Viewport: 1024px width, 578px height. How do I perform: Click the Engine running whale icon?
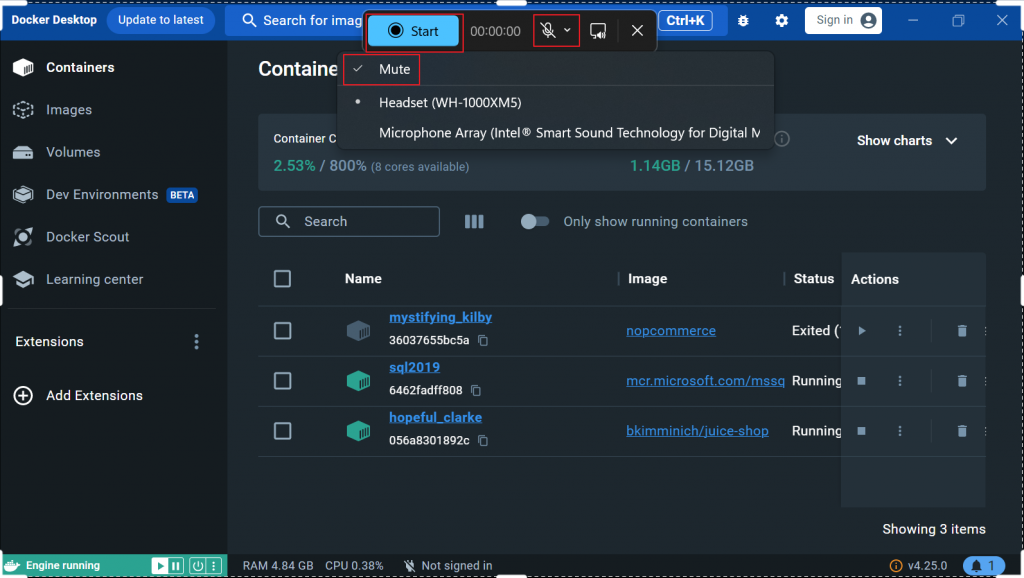(12, 566)
